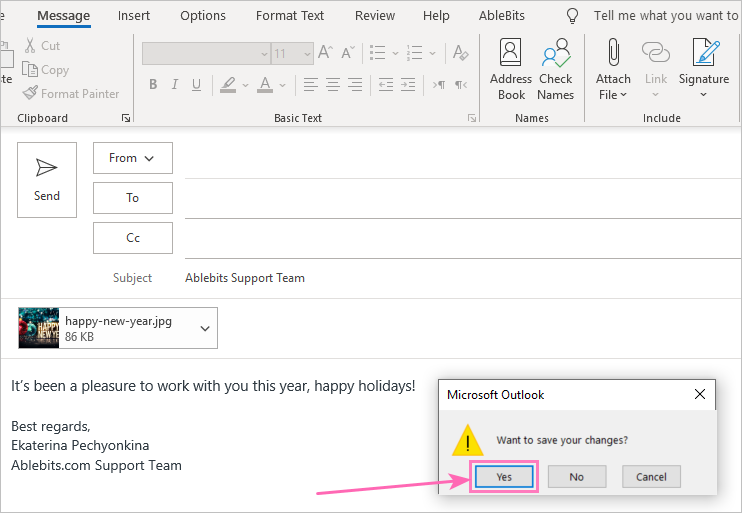Switch to the Insert tab
742x513 pixels.
[134, 16]
